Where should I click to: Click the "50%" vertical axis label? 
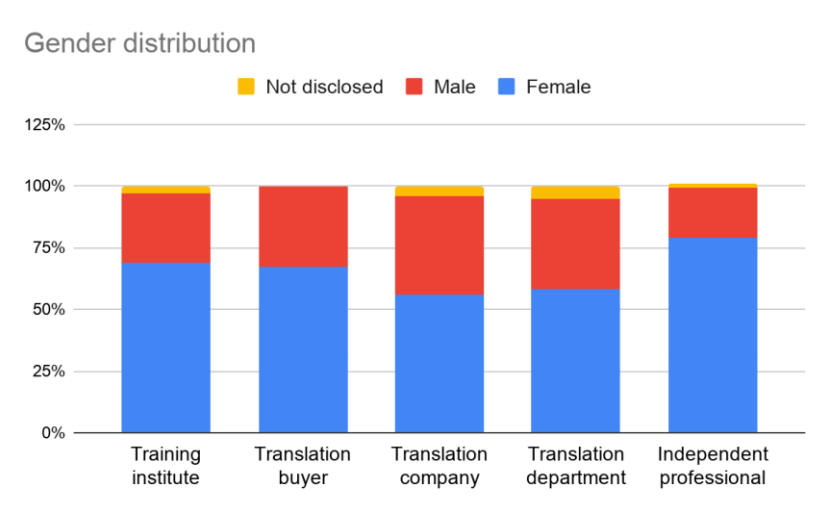pyautogui.click(x=49, y=309)
